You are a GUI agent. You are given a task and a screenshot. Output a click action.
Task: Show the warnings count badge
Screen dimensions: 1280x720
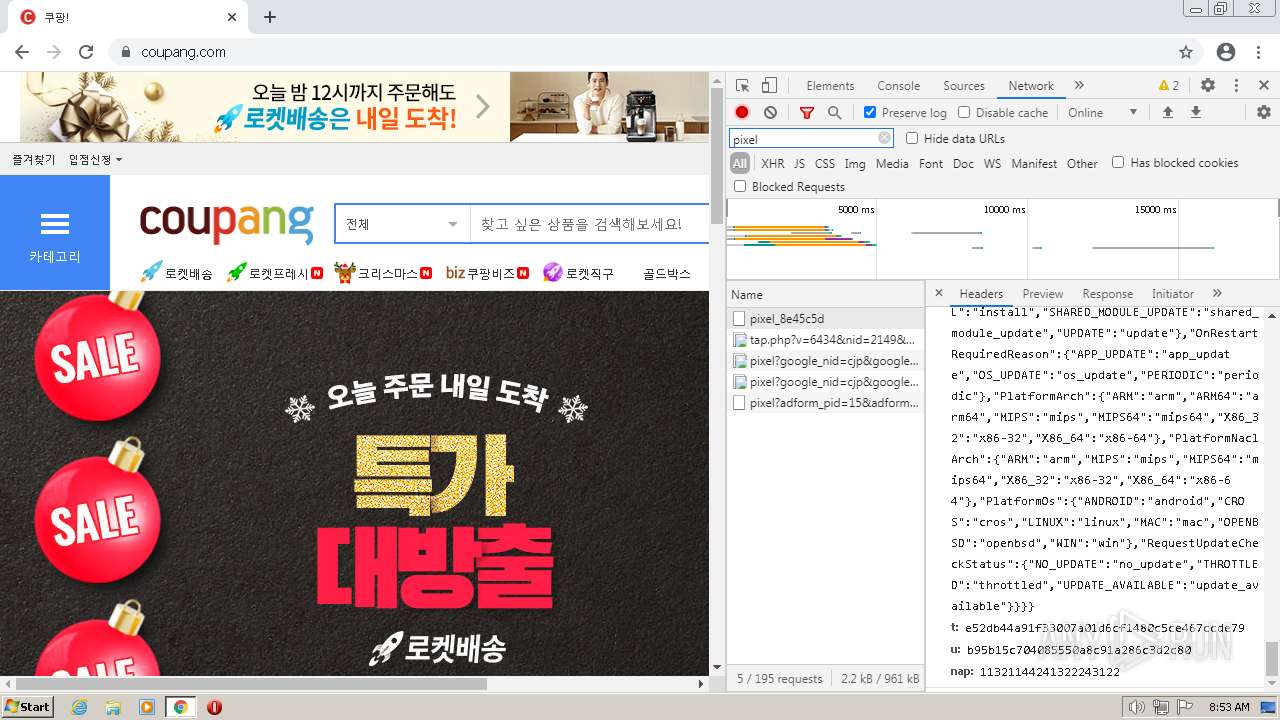coord(1169,86)
